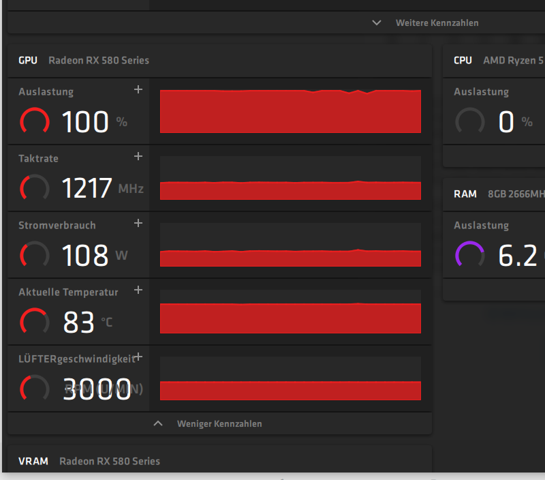Viewport: 545px width, 480px height.
Task: Click the plus icon beside LÜFTERgeschwindigkeit
Action: pos(139,357)
